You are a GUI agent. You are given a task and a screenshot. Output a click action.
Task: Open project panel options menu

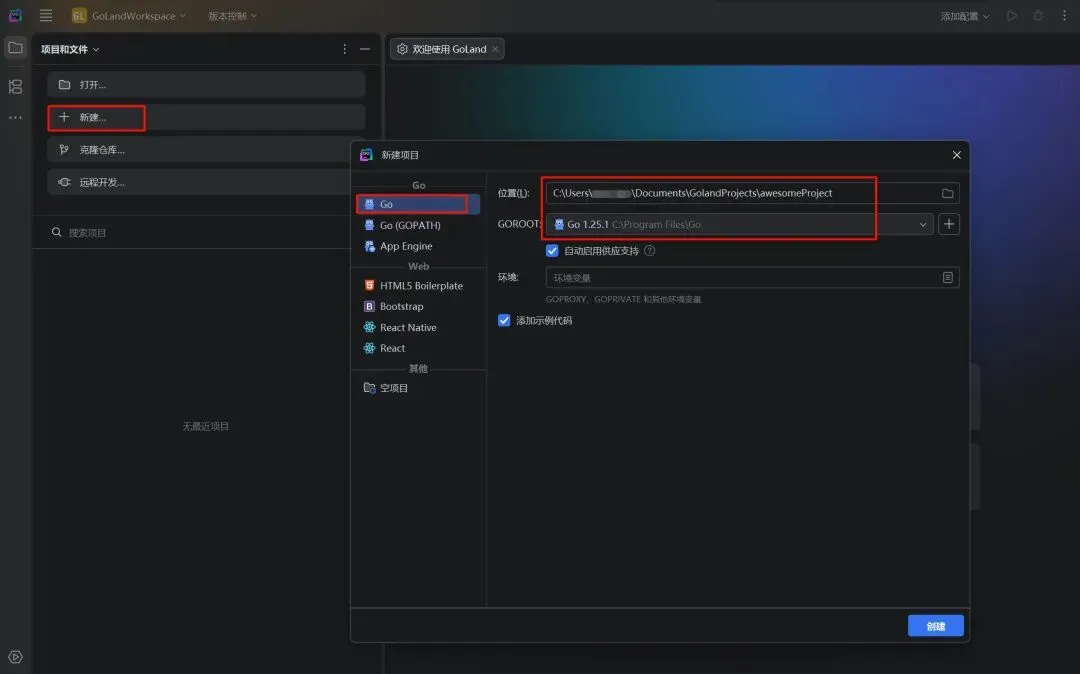point(344,49)
